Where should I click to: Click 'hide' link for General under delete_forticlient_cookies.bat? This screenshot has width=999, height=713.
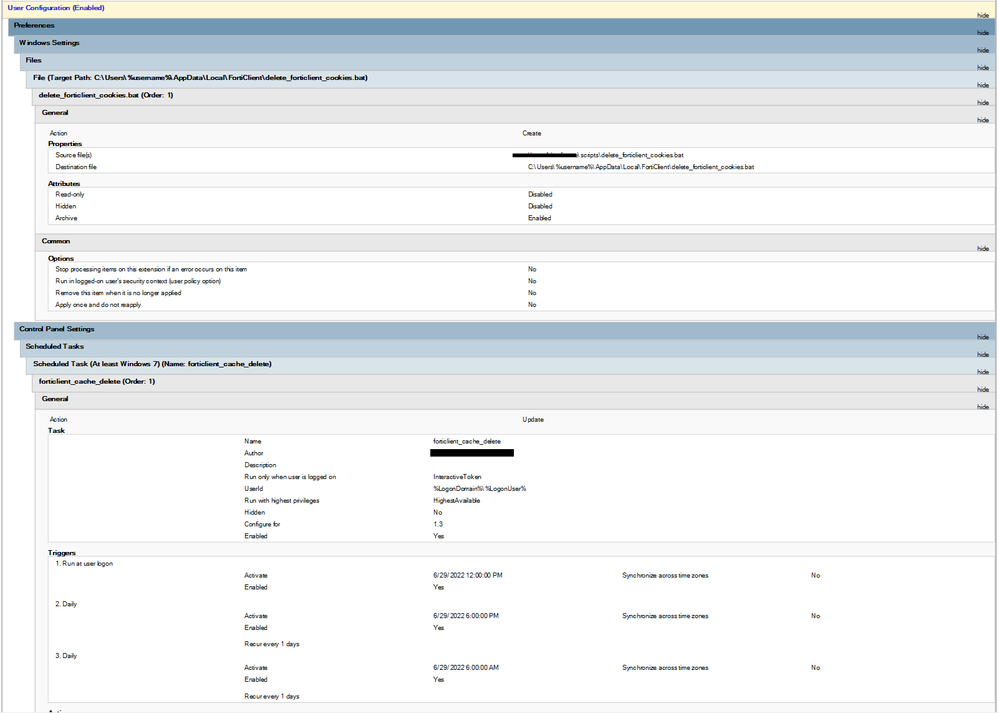[x=984, y=120]
